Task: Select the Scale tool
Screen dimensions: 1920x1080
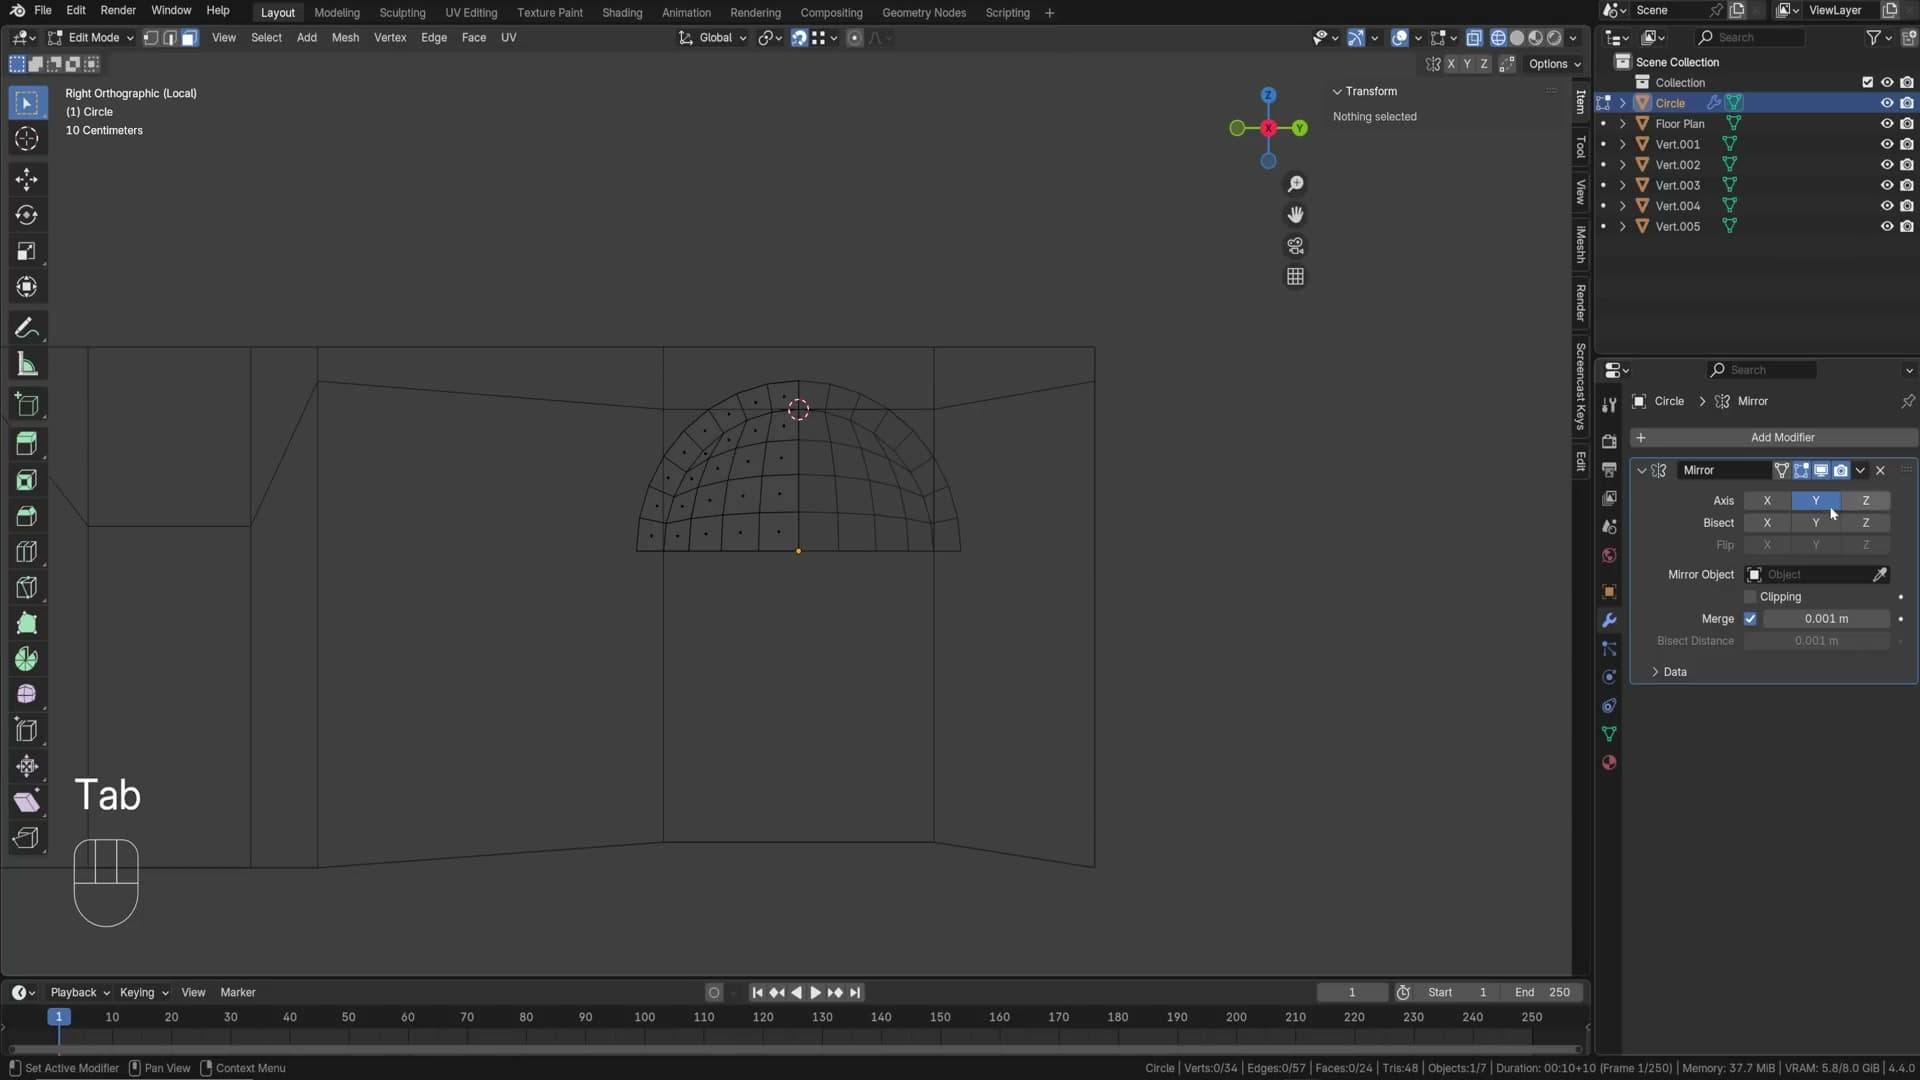Action: (x=27, y=252)
